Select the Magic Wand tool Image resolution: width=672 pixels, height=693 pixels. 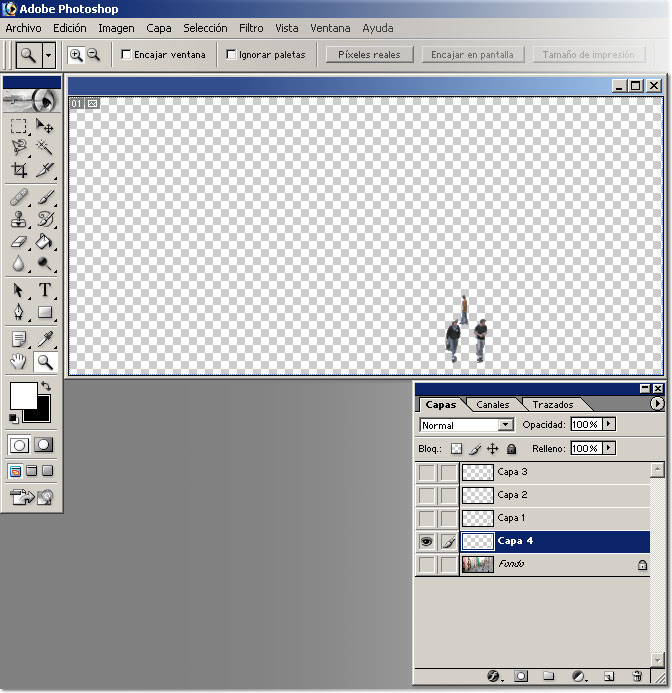[x=45, y=147]
